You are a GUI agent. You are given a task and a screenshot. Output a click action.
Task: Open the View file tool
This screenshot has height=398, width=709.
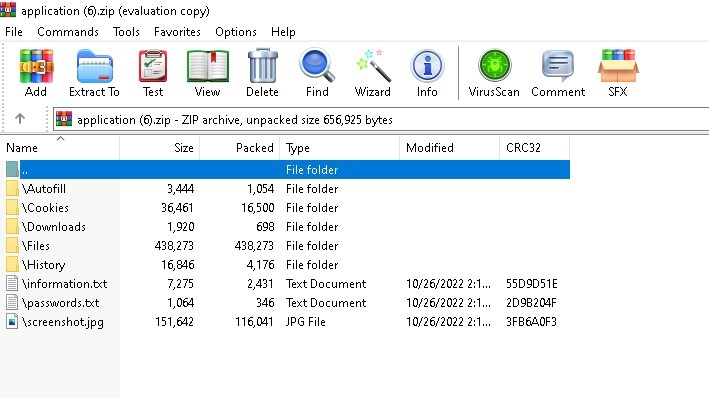[208, 66]
